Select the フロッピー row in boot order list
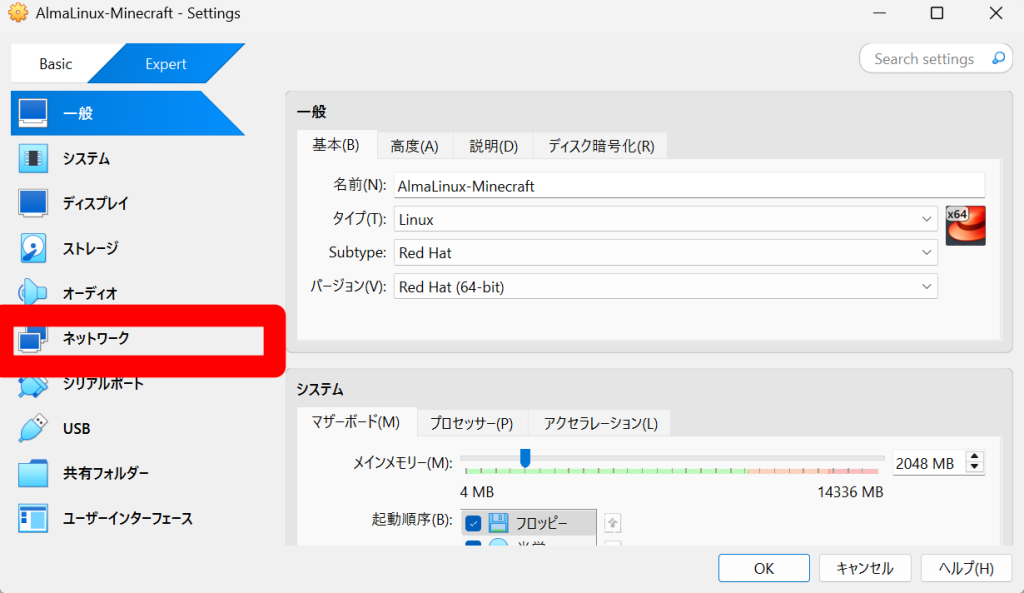Screen dimensions: 1024x593 point(528,523)
